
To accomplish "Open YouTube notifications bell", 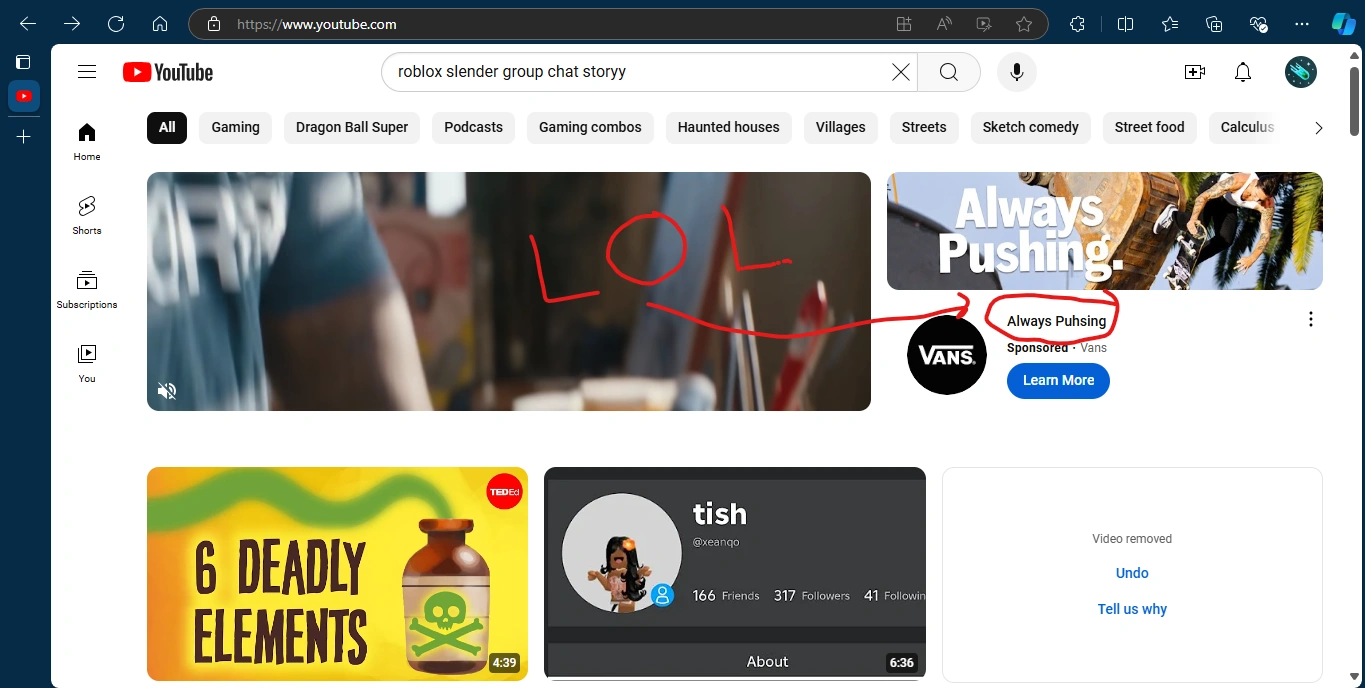I will [x=1242, y=71].
